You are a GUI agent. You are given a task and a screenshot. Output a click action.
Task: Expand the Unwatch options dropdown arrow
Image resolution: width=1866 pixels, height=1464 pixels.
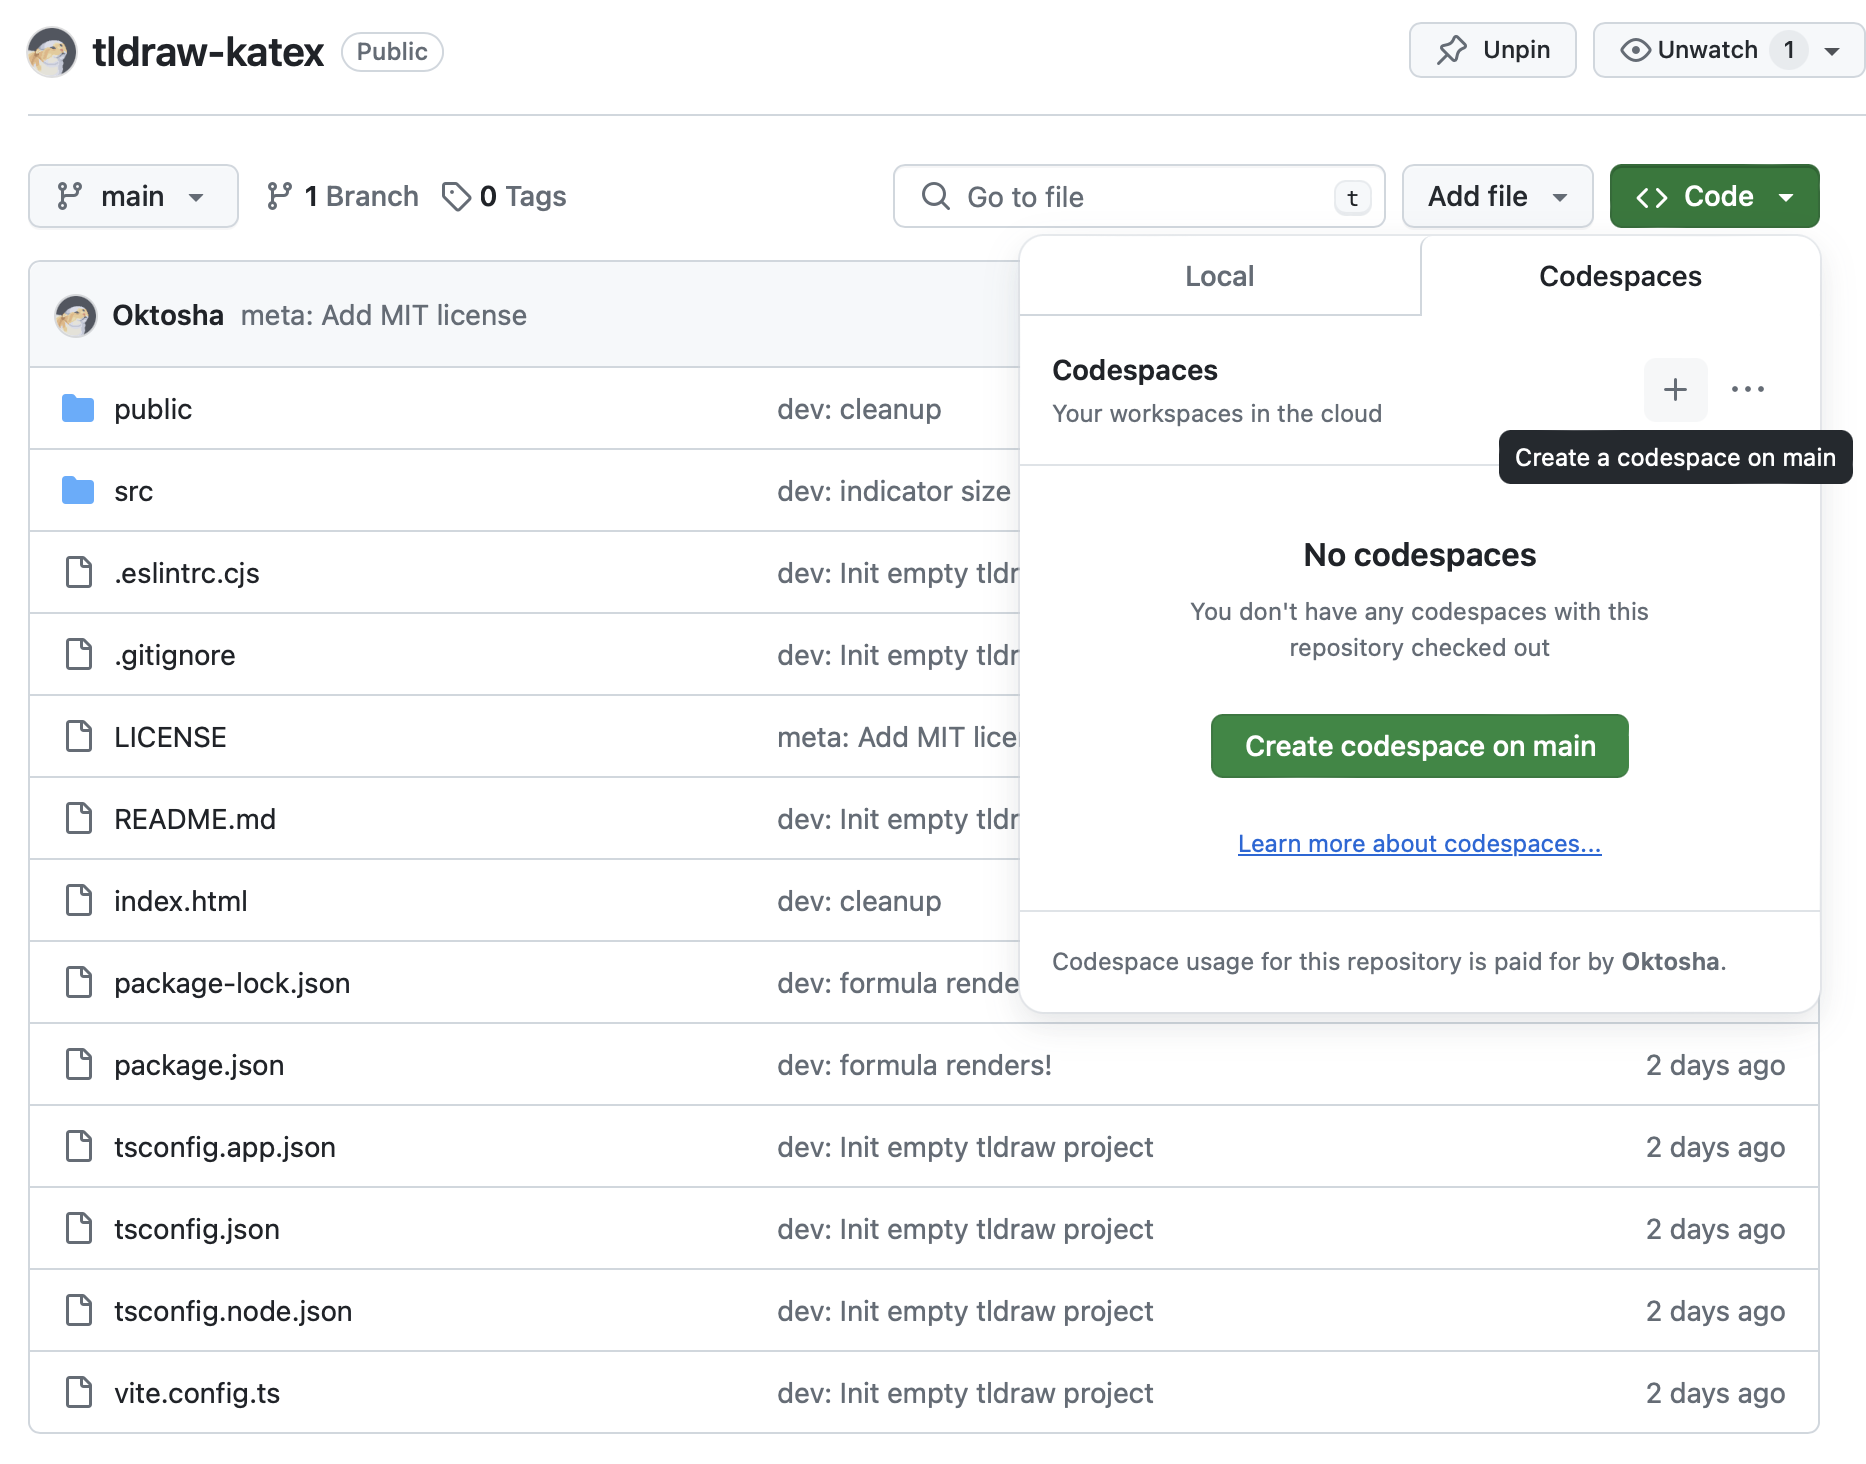tap(1832, 50)
